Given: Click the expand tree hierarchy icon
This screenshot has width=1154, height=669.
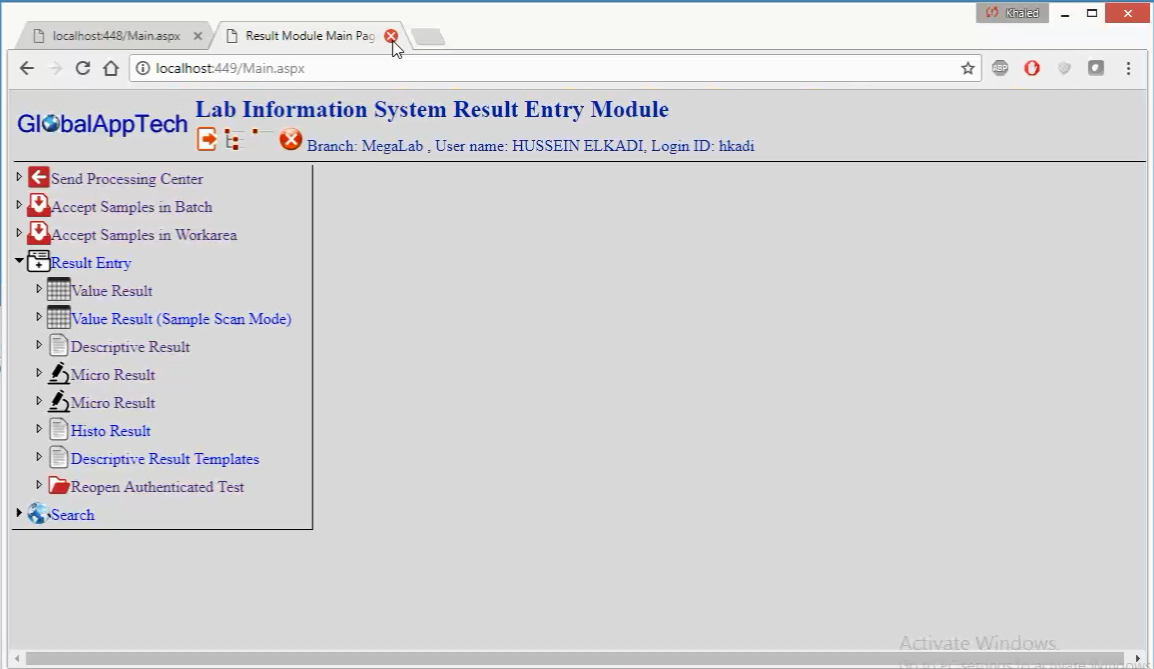Looking at the screenshot, I should [233, 139].
